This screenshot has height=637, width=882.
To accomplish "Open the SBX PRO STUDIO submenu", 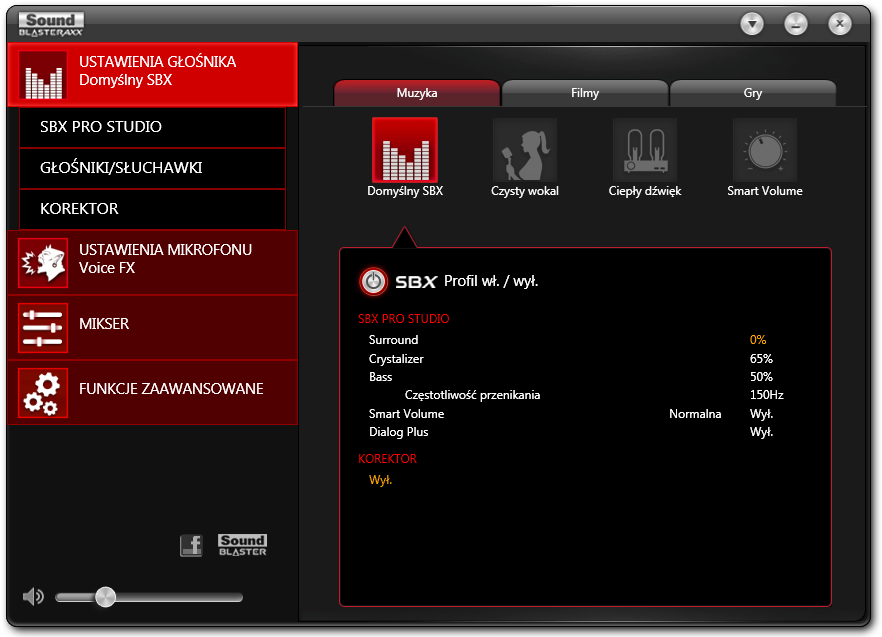I will [x=152, y=127].
